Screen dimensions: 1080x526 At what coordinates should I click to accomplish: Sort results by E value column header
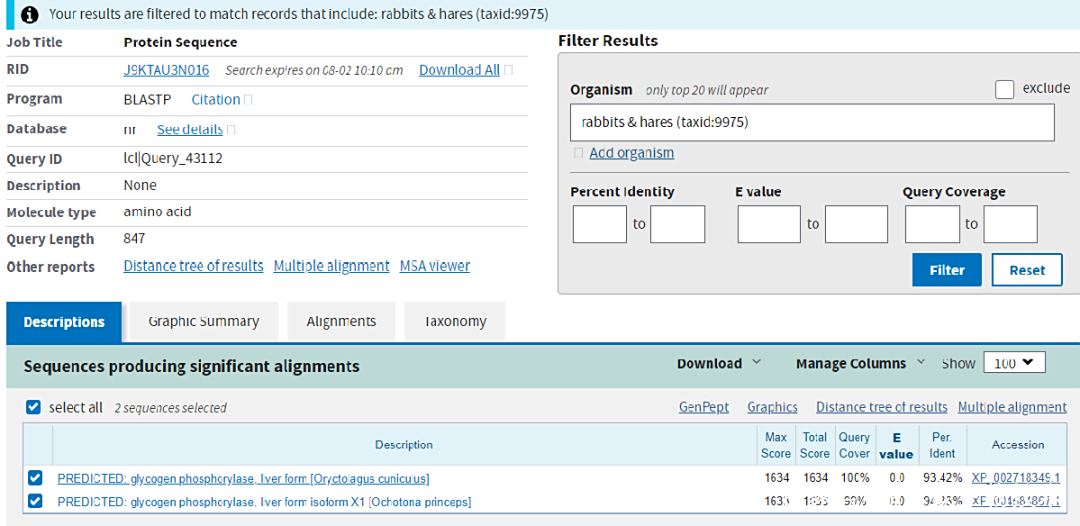[x=896, y=446]
